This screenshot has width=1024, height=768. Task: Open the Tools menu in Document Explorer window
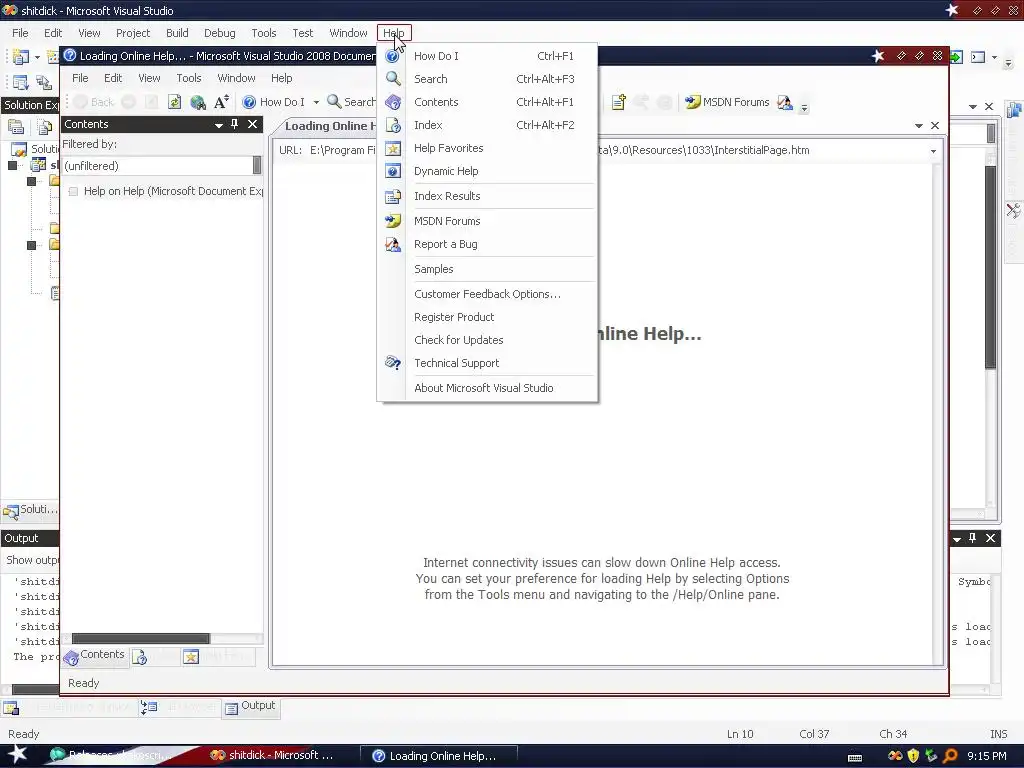pos(189,78)
